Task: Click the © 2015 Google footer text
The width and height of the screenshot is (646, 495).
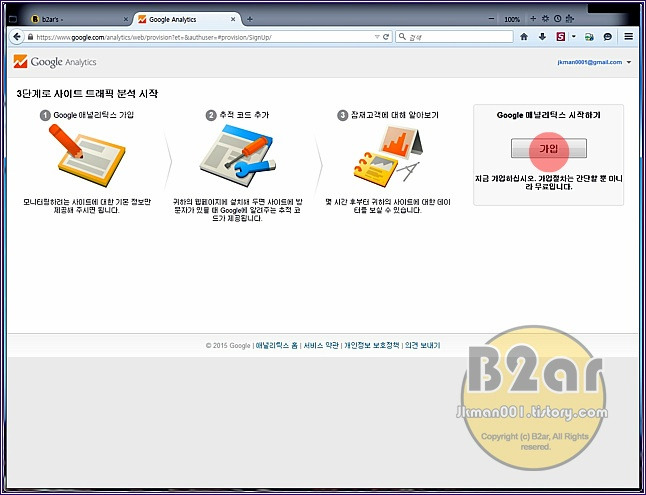Action: pyautogui.click(x=228, y=345)
